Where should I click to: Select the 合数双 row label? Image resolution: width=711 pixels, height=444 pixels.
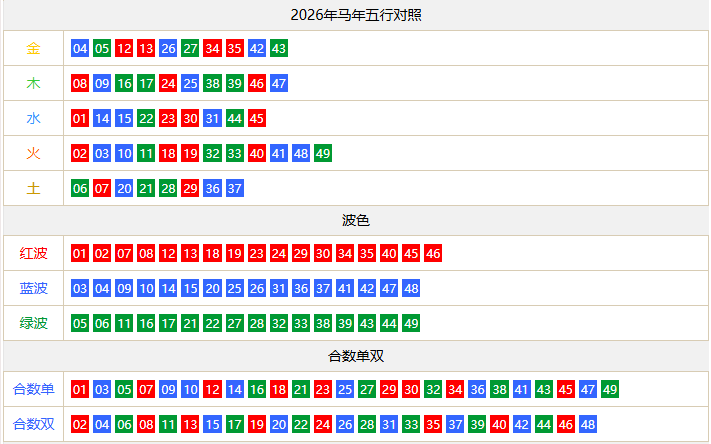tap(33, 424)
